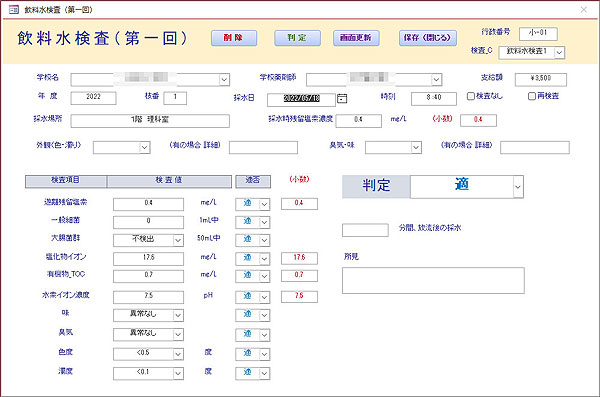Screen dimensions: 600x397
Task: Click the 遊離残留塩素 value field
Action: [148, 204]
